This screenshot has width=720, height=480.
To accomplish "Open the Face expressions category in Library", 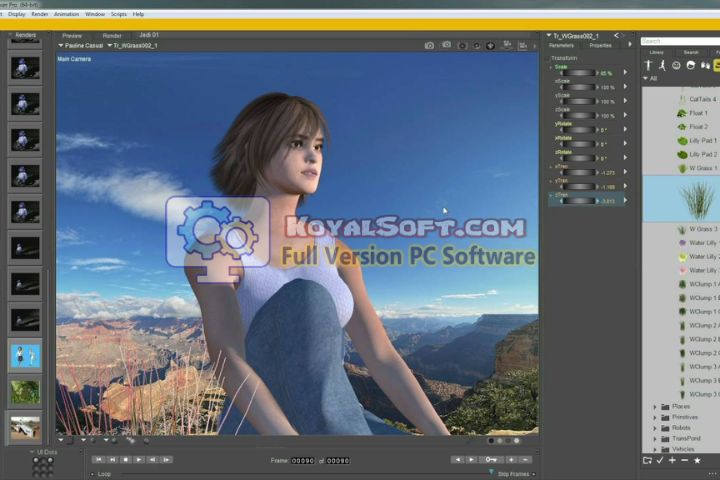I will (x=676, y=66).
